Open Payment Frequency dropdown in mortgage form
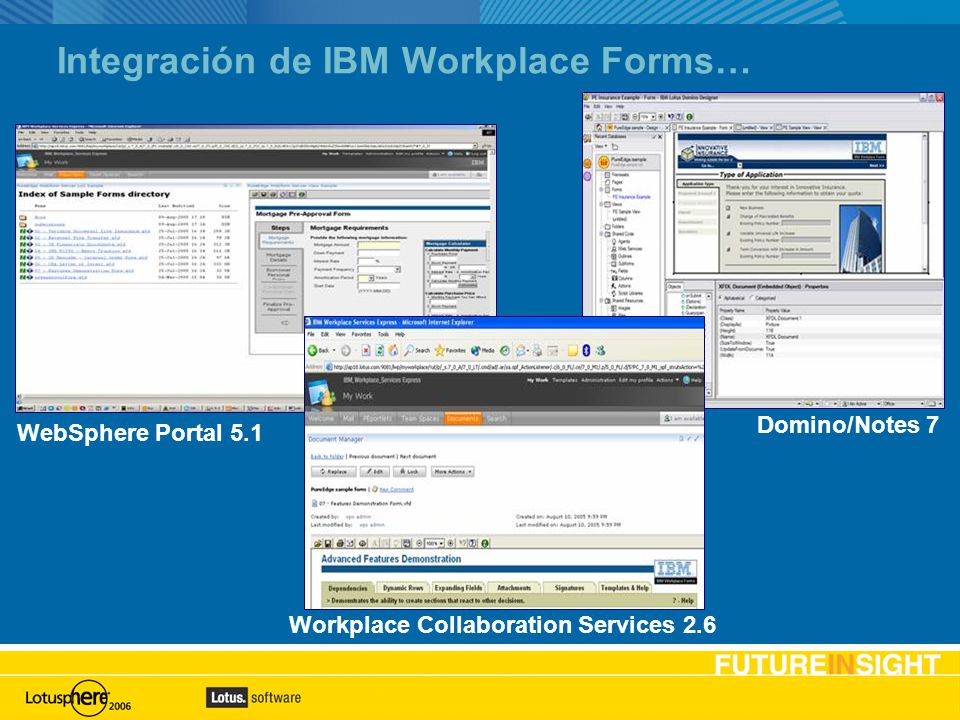 click(x=397, y=269)
